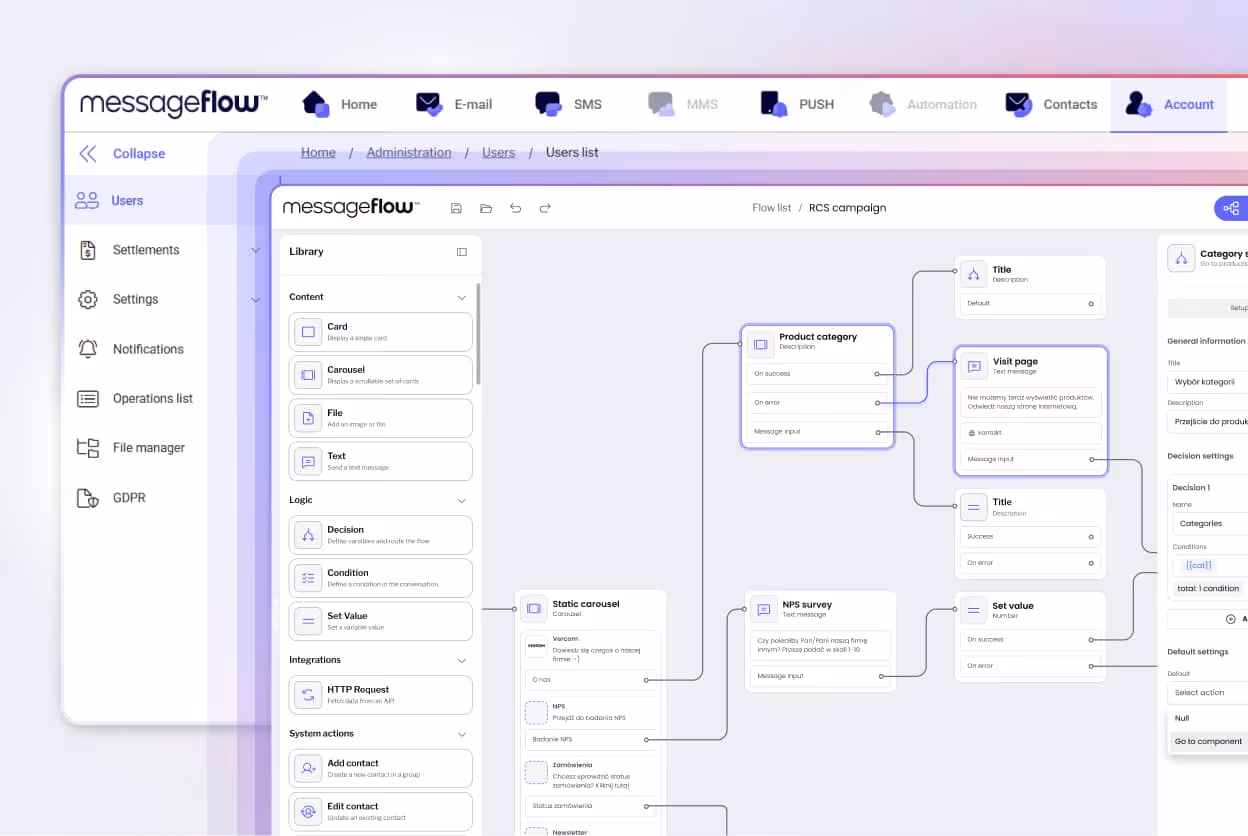Toggle the Library panel layout icon

[x=461, y=252]
